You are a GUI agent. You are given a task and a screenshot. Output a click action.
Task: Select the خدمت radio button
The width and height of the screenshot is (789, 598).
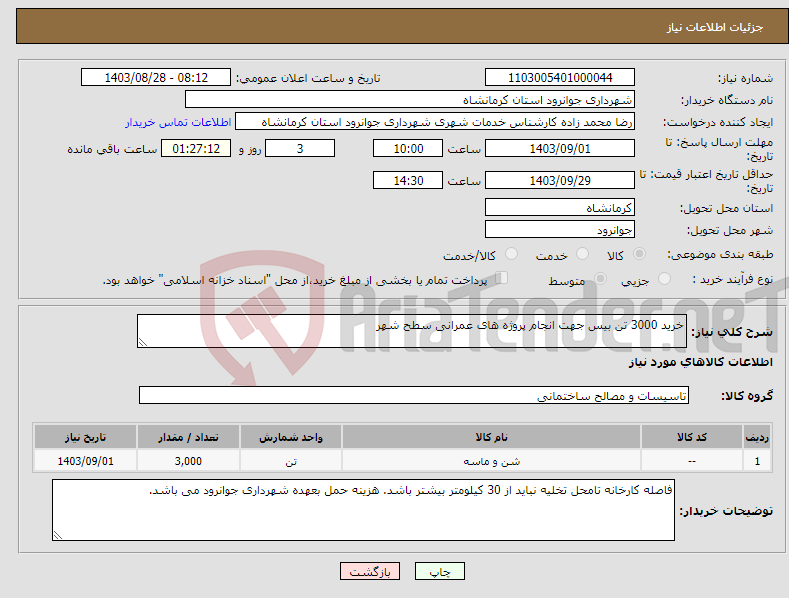[582, 254]
